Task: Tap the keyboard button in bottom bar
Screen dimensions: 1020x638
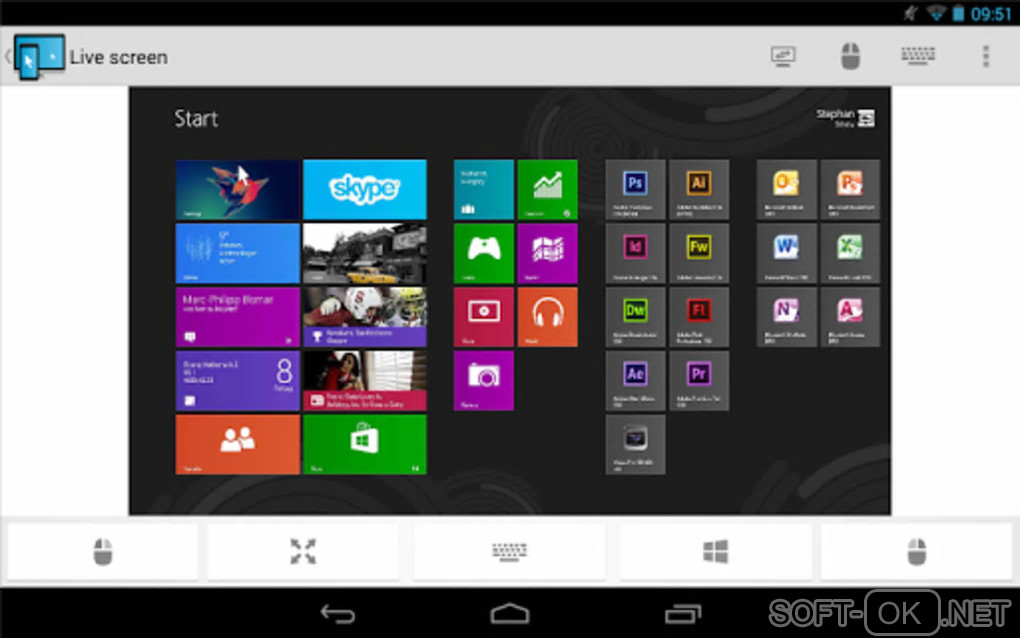Action: point(509,552)
